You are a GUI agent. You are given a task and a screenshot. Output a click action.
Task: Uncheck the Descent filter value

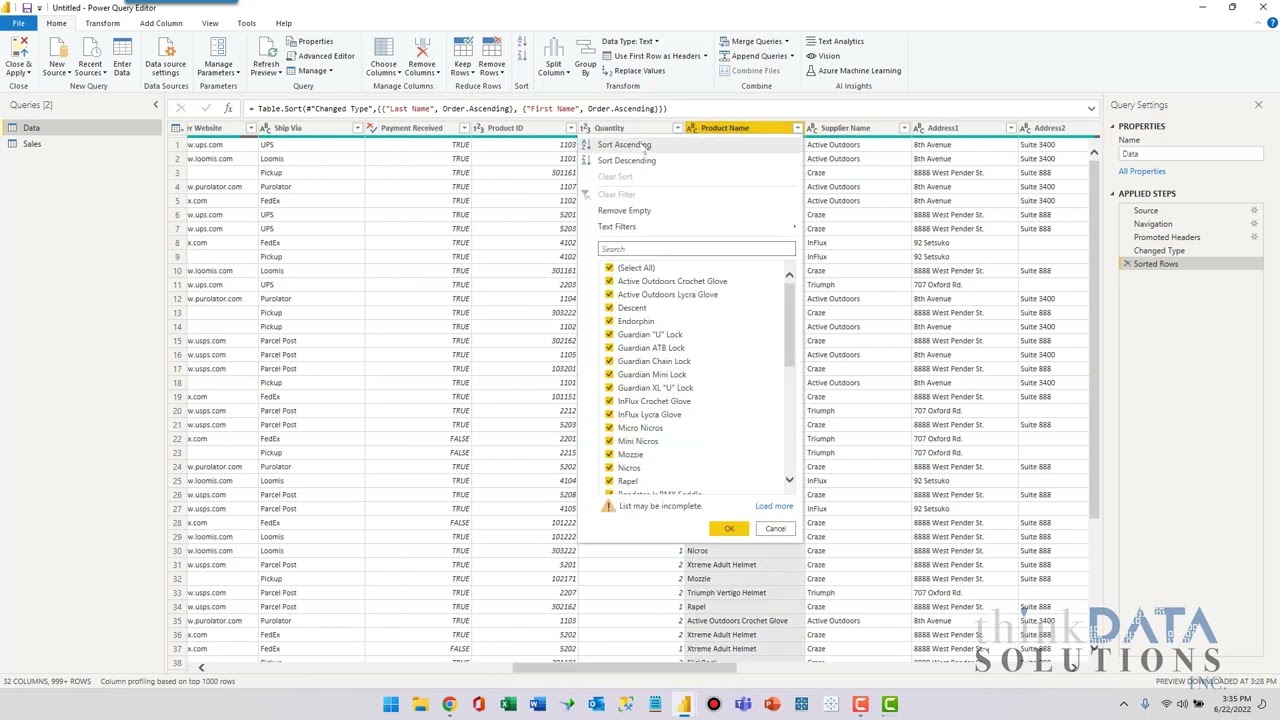(x=609, y=308)
